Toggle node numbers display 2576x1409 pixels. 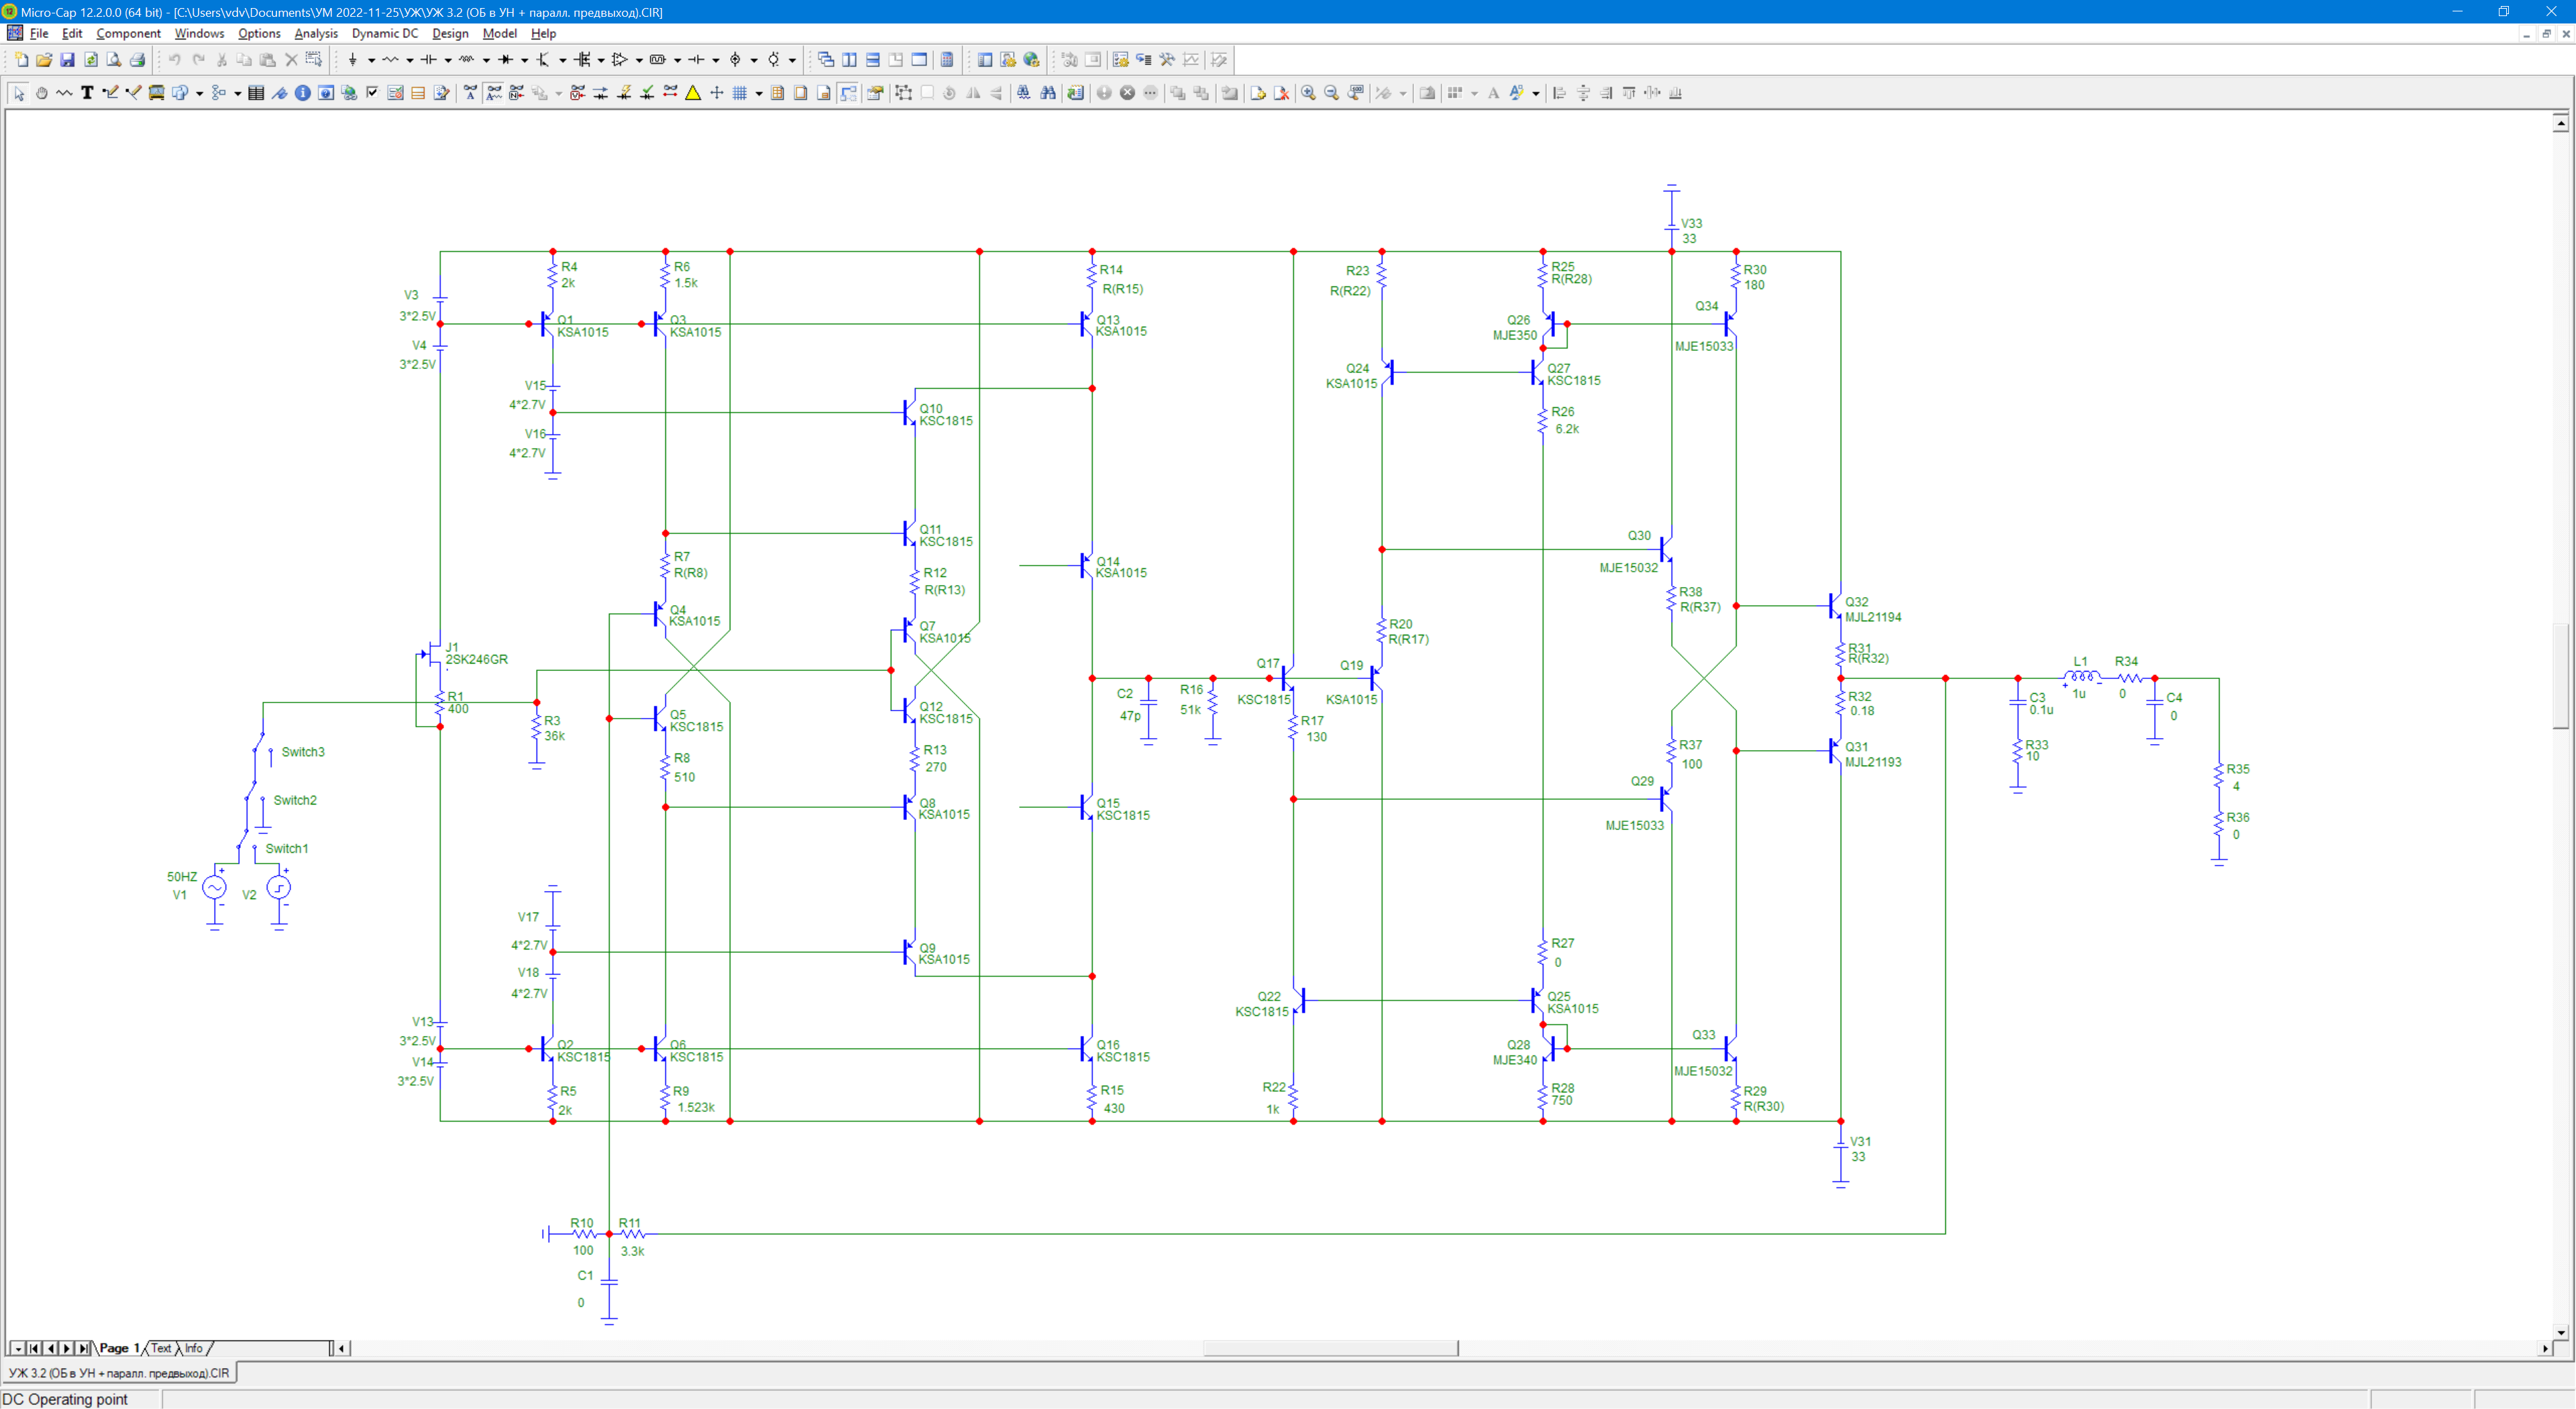517,93
